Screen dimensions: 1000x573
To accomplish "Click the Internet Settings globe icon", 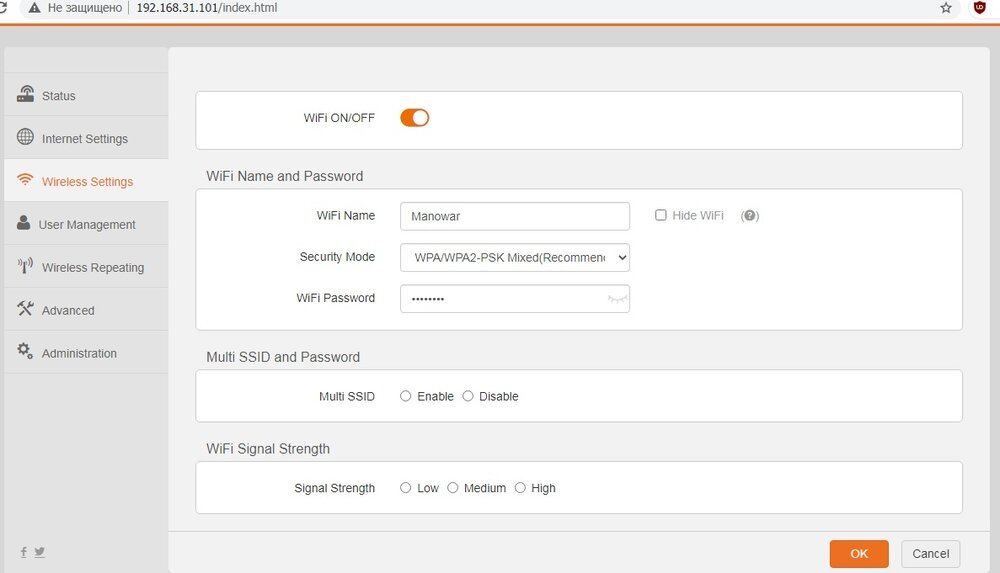I will [x=25, y=138].
